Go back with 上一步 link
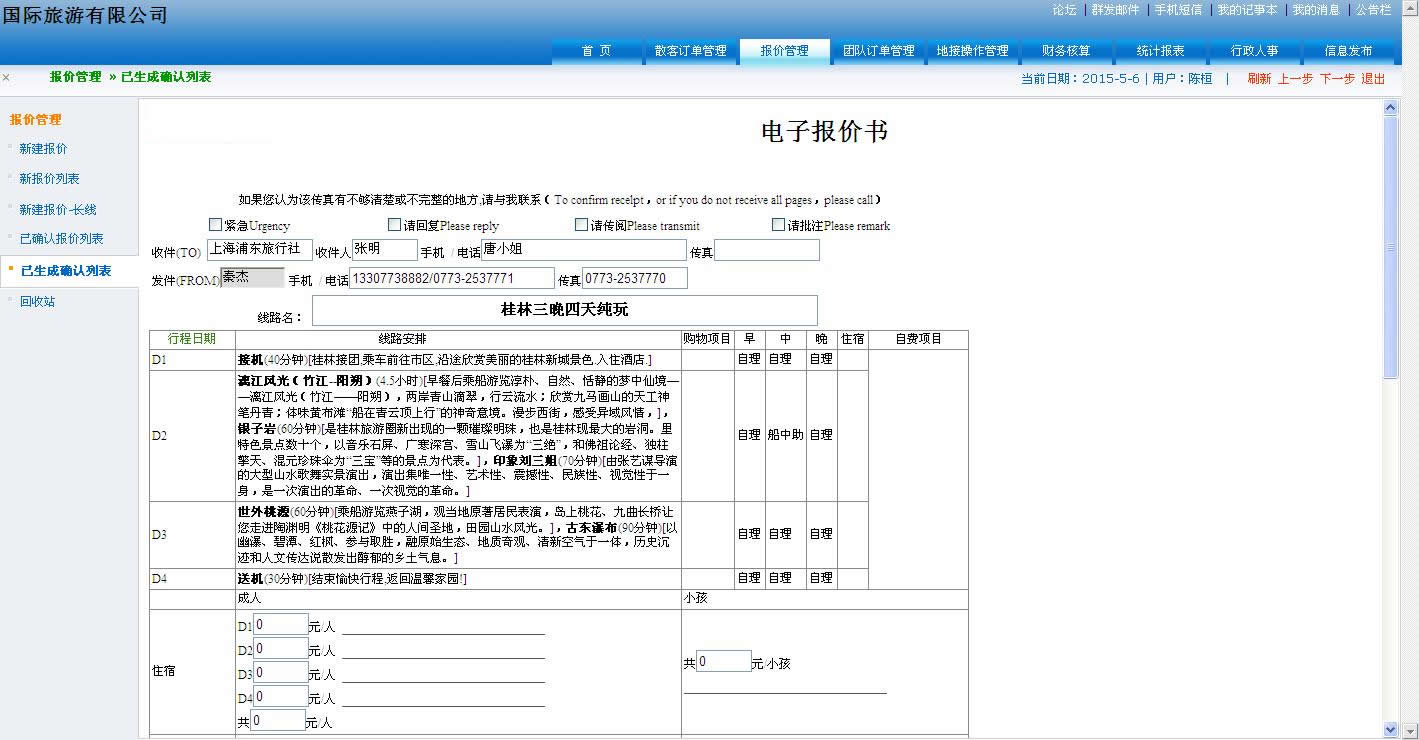Image resolution: width=1419 pixels, height=740 pixels. coord(1295,79)
